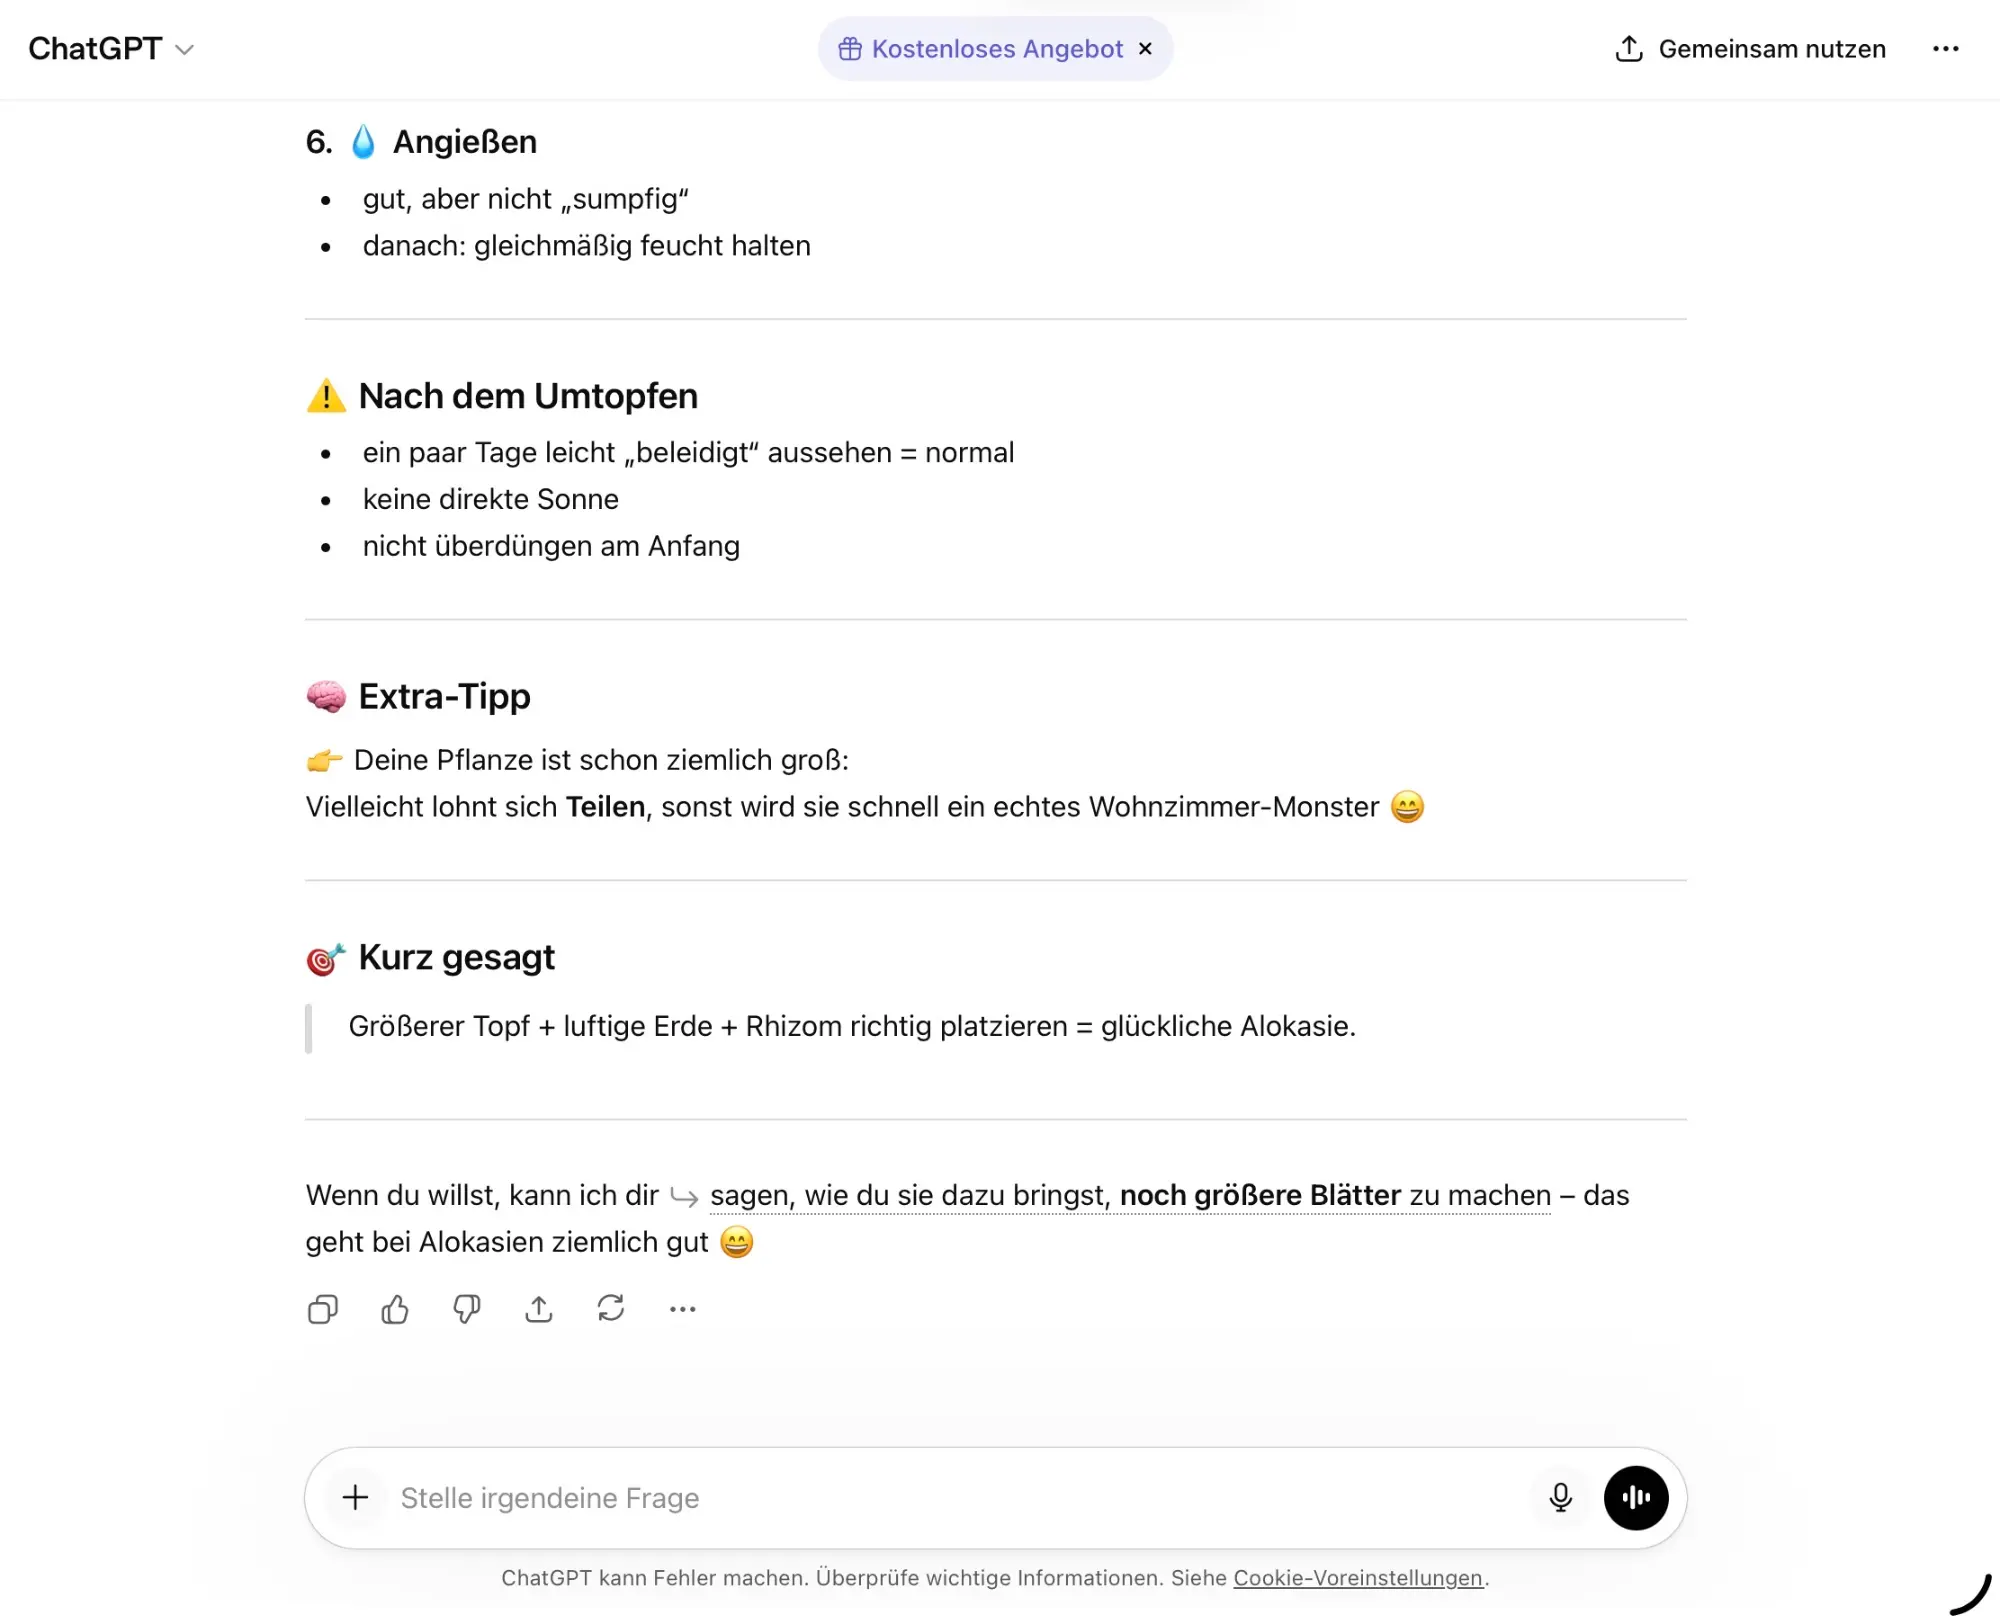The width and height of the screenshot is (2000, 1624).
Task: Open the ChatGPT model dropdown
Action: [x=110, y=49]
